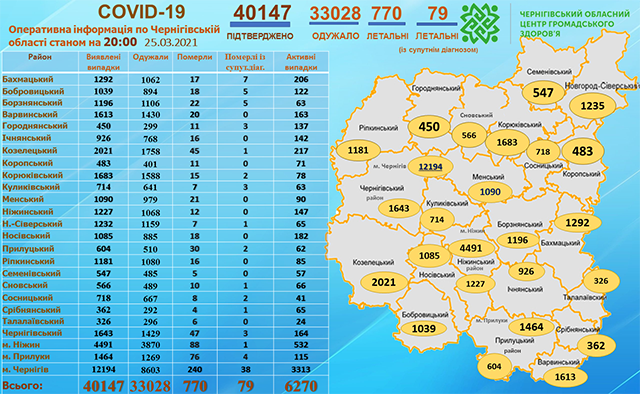Click the 6270 active cases total
This screenshot has width=640, height=394.
tap(301, 386)
